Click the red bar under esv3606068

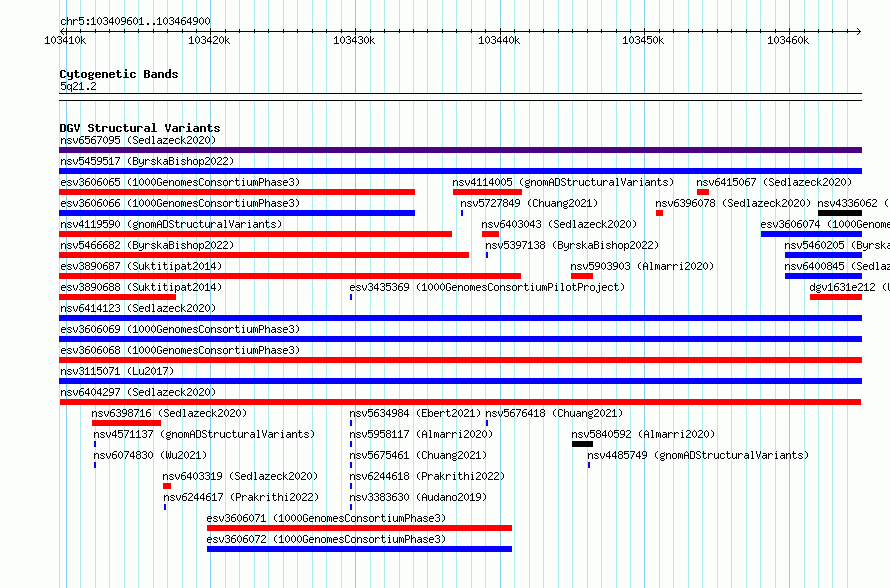tap(460, 360)
